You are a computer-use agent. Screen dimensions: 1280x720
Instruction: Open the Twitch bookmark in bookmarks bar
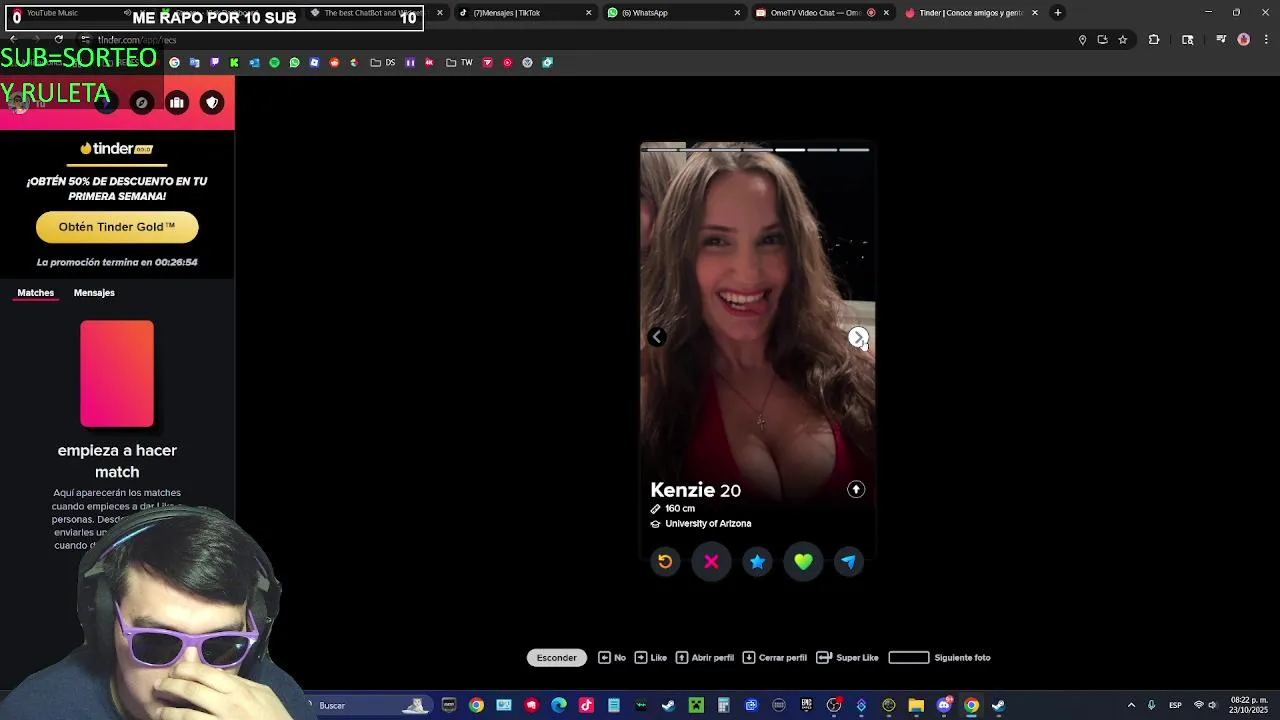(215, 63)
